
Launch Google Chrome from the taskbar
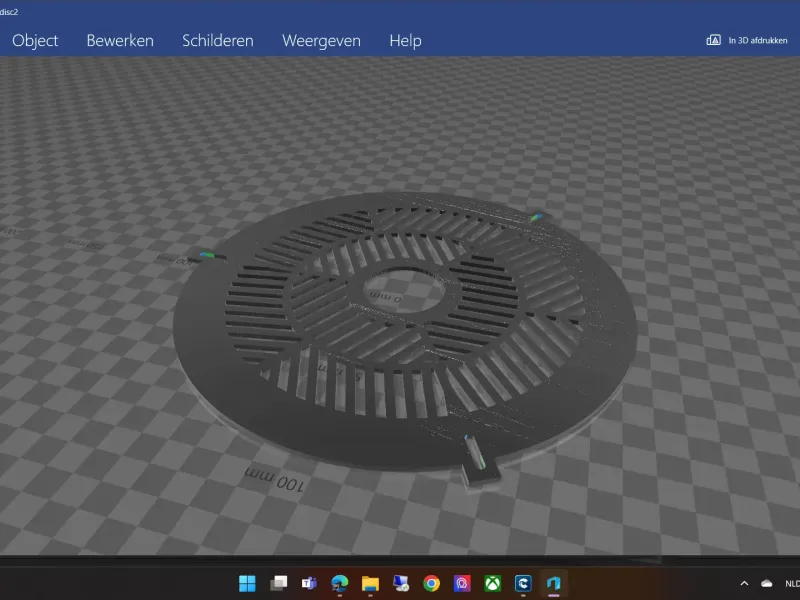pyautogui.click(x=432, y=583)
